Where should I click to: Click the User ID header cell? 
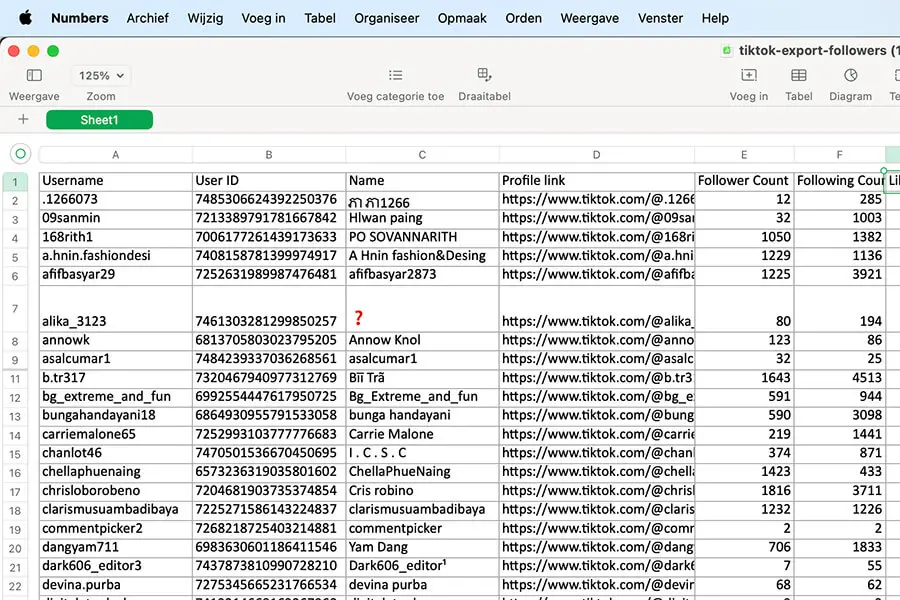[269, 181]
